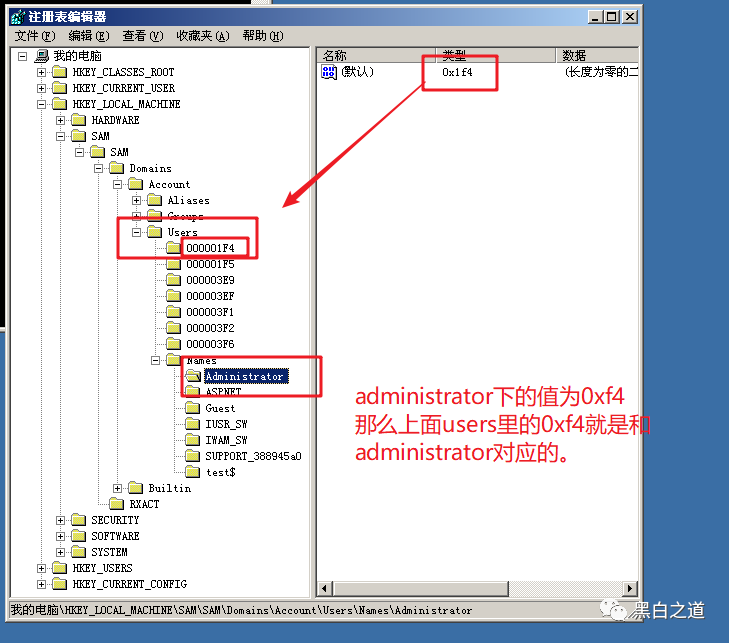The image size is (729, 643).
Task: Open the 收藏夹(A) menu
Action: [x=202, y=36]
